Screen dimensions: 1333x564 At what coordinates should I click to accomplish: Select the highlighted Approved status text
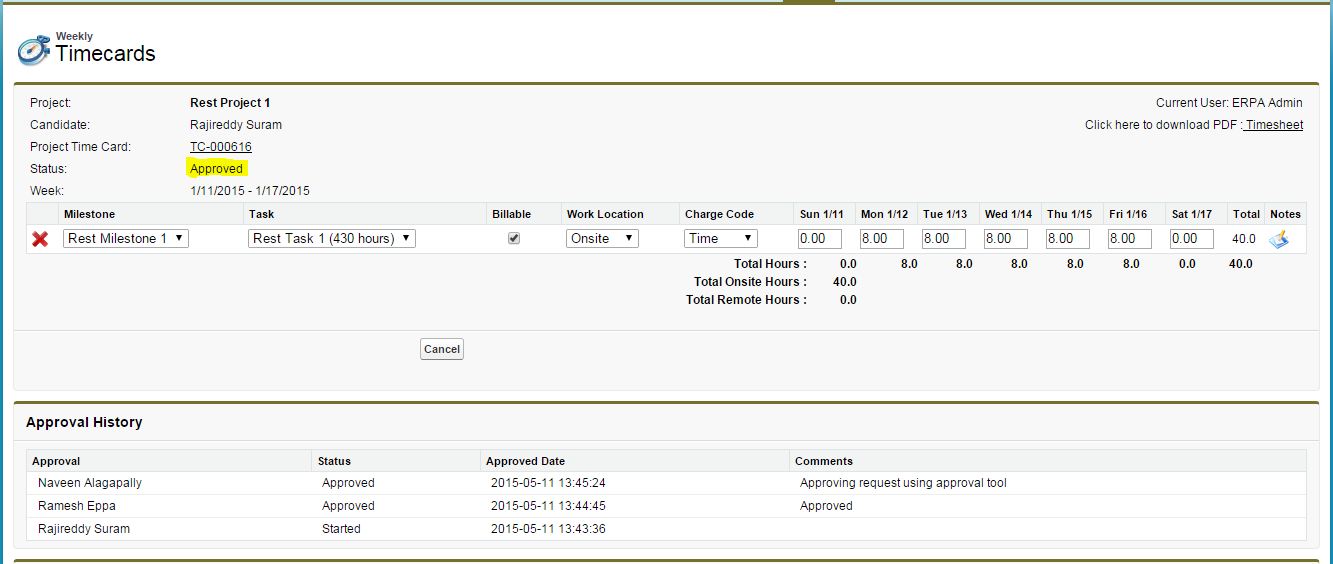click(x=217, y=169)
